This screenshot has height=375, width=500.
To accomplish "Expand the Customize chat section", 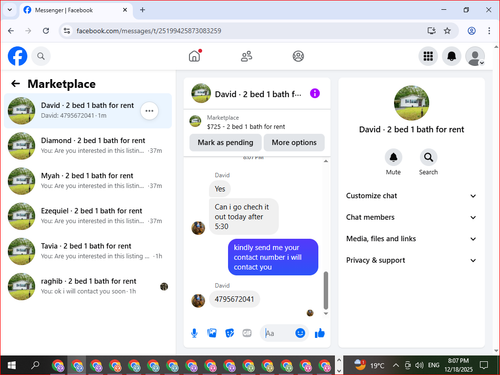I will coord(411,196).
